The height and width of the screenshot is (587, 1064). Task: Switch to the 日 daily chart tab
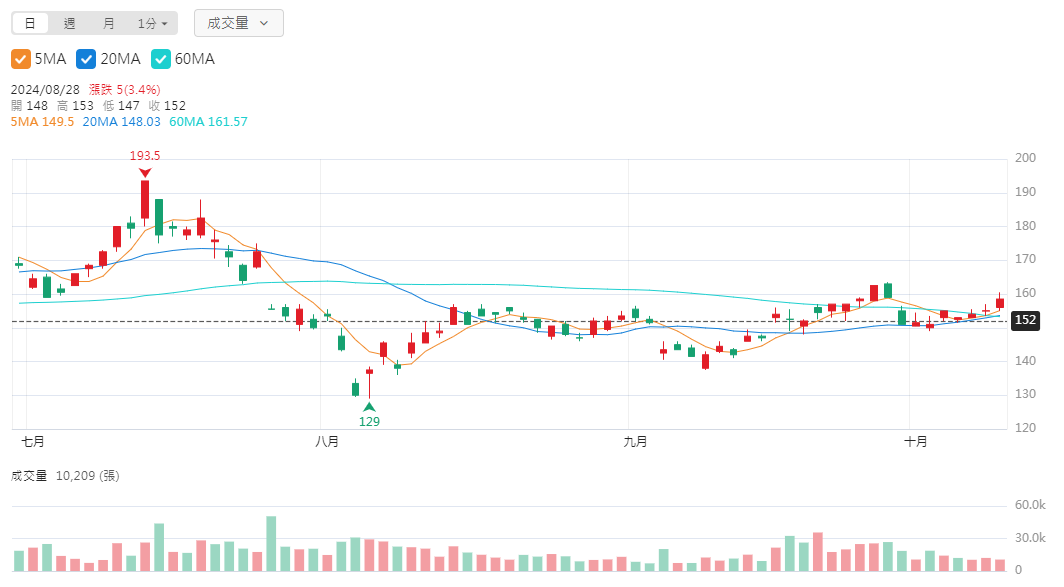tap(30, 23)
